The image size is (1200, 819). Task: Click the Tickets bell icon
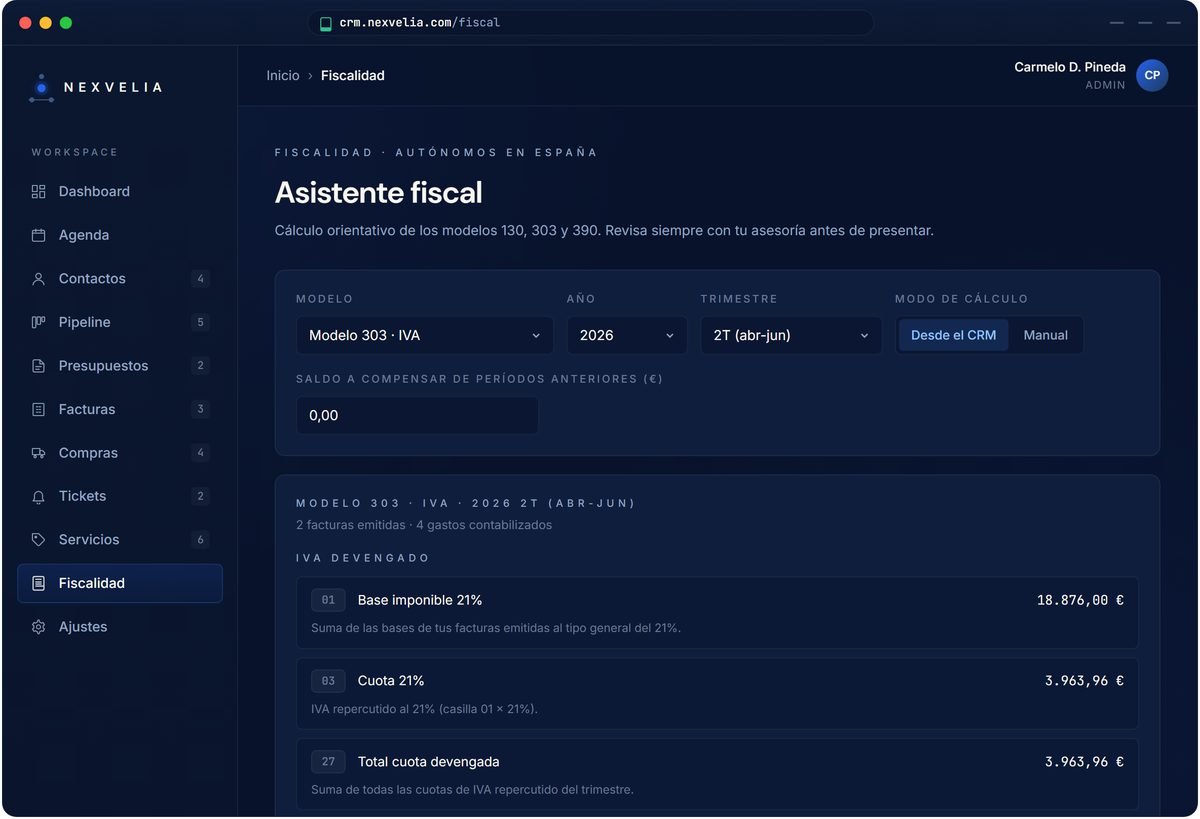tap(38, 496)
